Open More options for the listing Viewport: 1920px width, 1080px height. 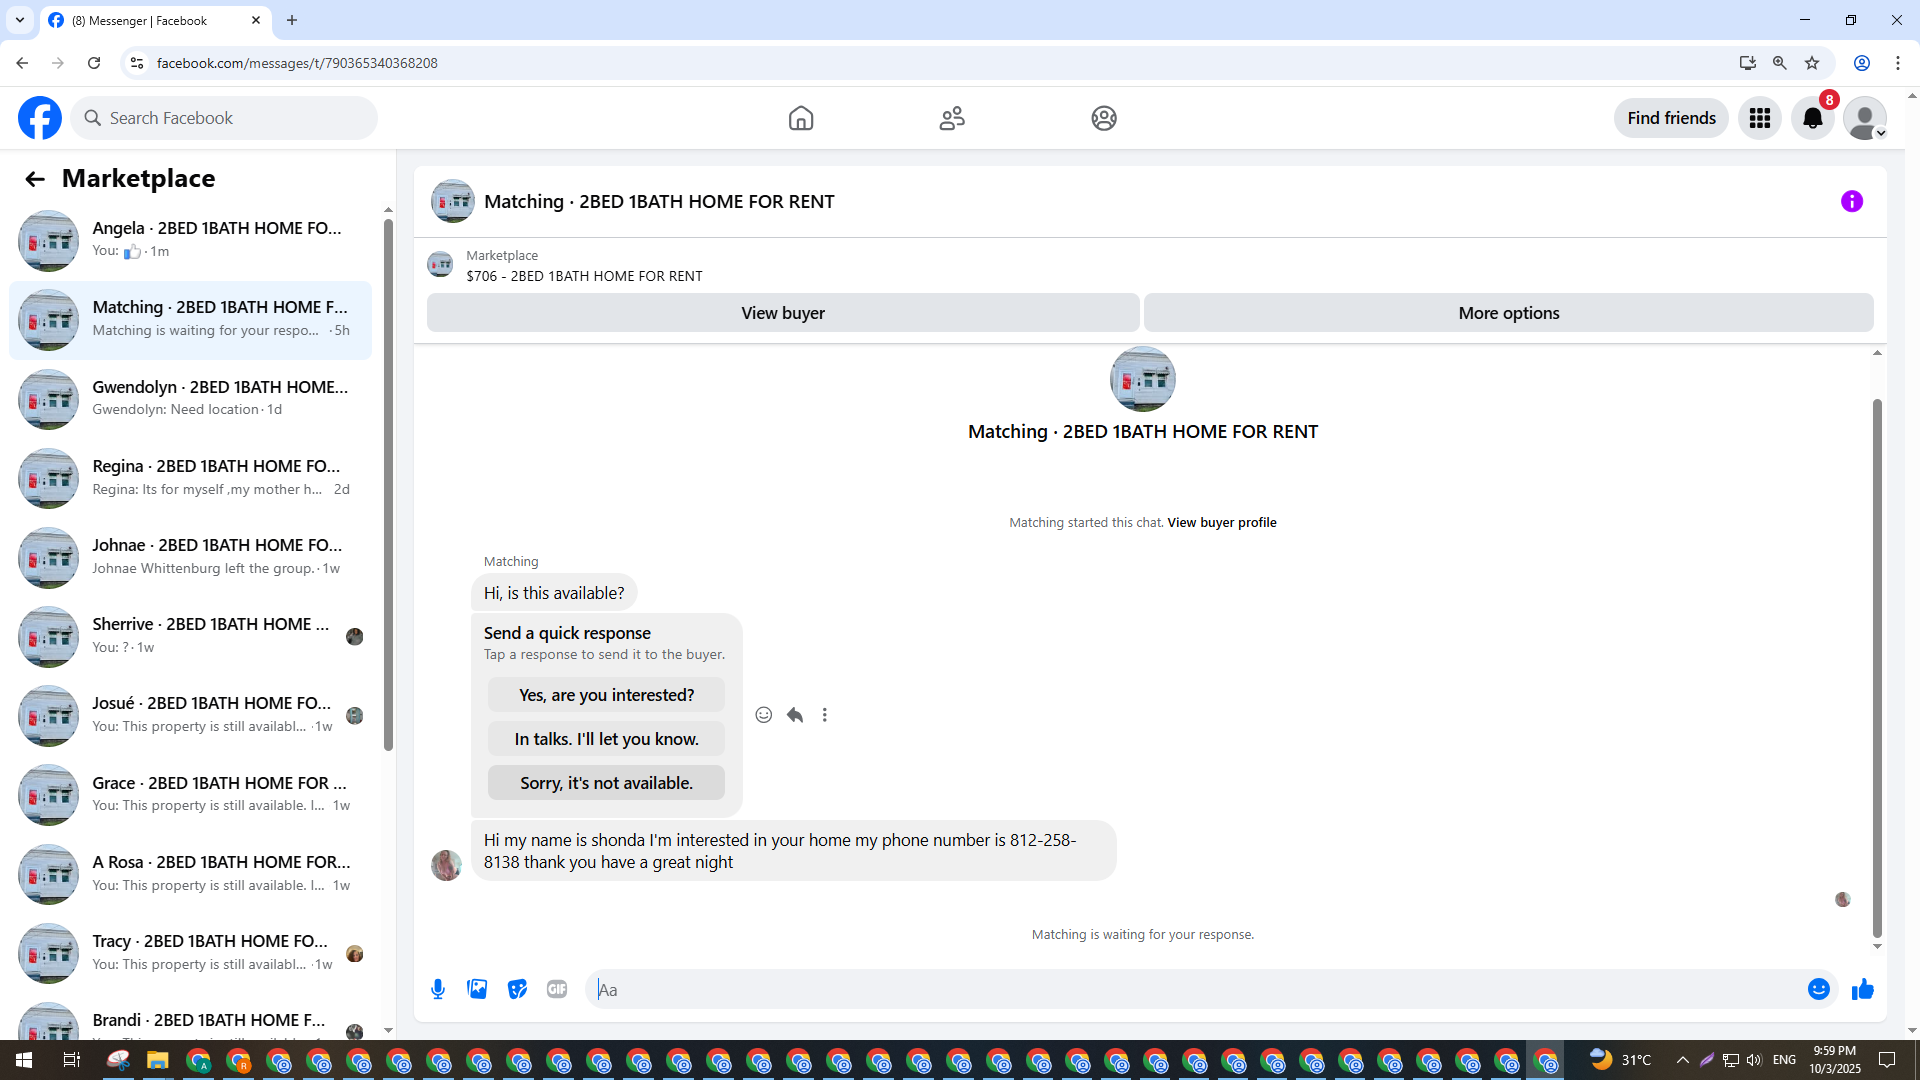tap(1509, 313)
